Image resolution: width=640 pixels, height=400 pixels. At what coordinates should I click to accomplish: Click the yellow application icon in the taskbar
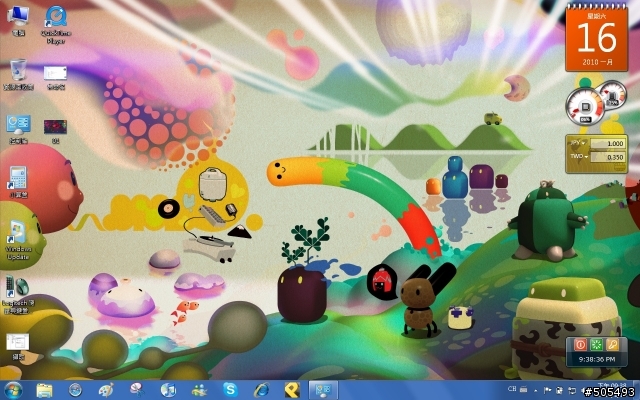point(292,390)
